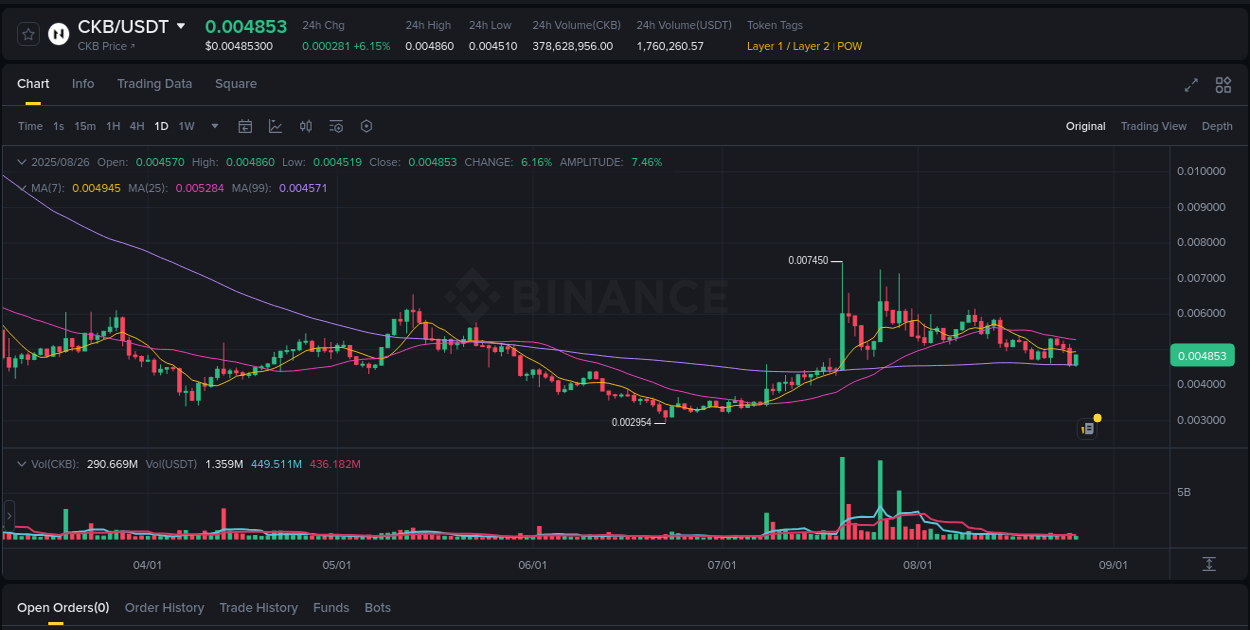Open the grid layout selector icon
Image resolution: width=1250 pixels, height=630 pixels.
coord(1223,86)
